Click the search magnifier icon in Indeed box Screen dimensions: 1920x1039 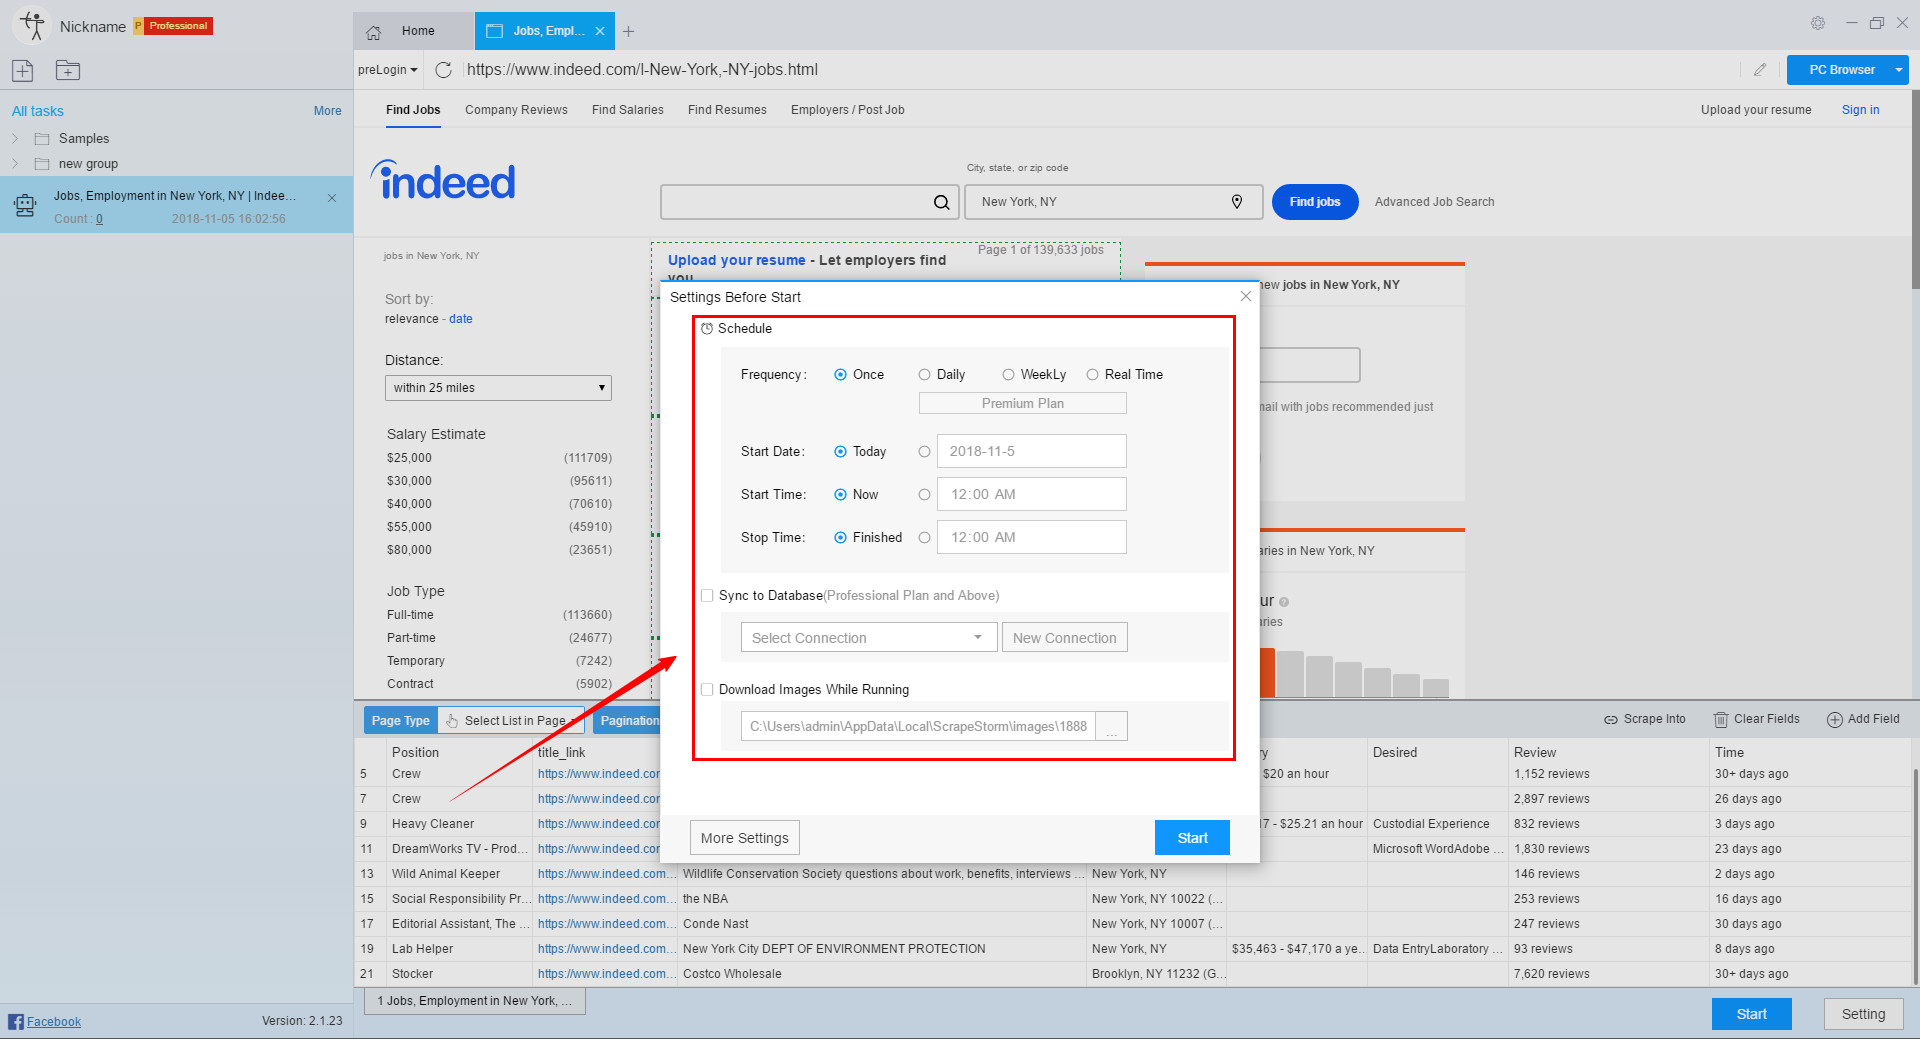(x=941, y=202)
